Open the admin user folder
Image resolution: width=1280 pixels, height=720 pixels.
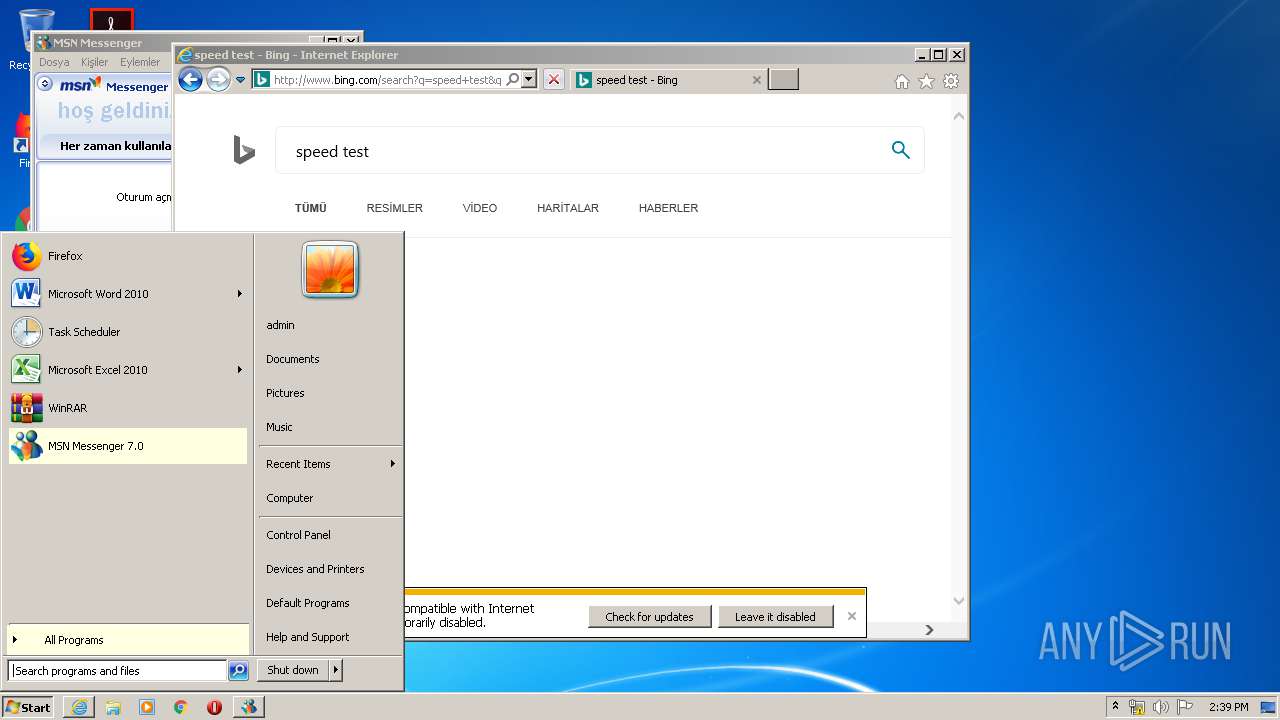click(x=330, y=325)
